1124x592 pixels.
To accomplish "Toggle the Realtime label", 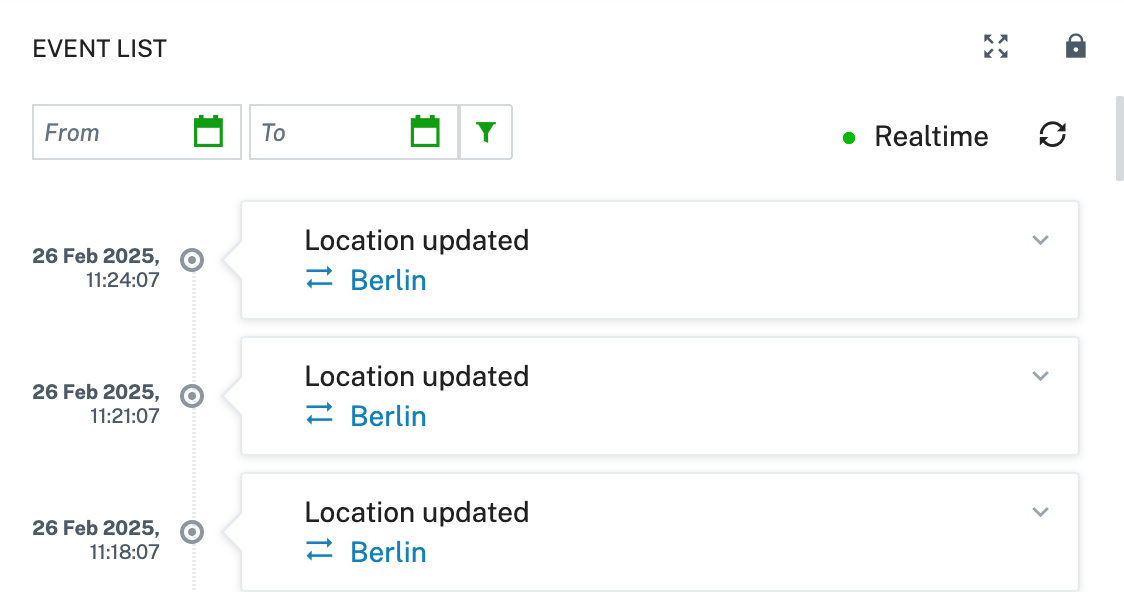I will [x=931, y=136].
